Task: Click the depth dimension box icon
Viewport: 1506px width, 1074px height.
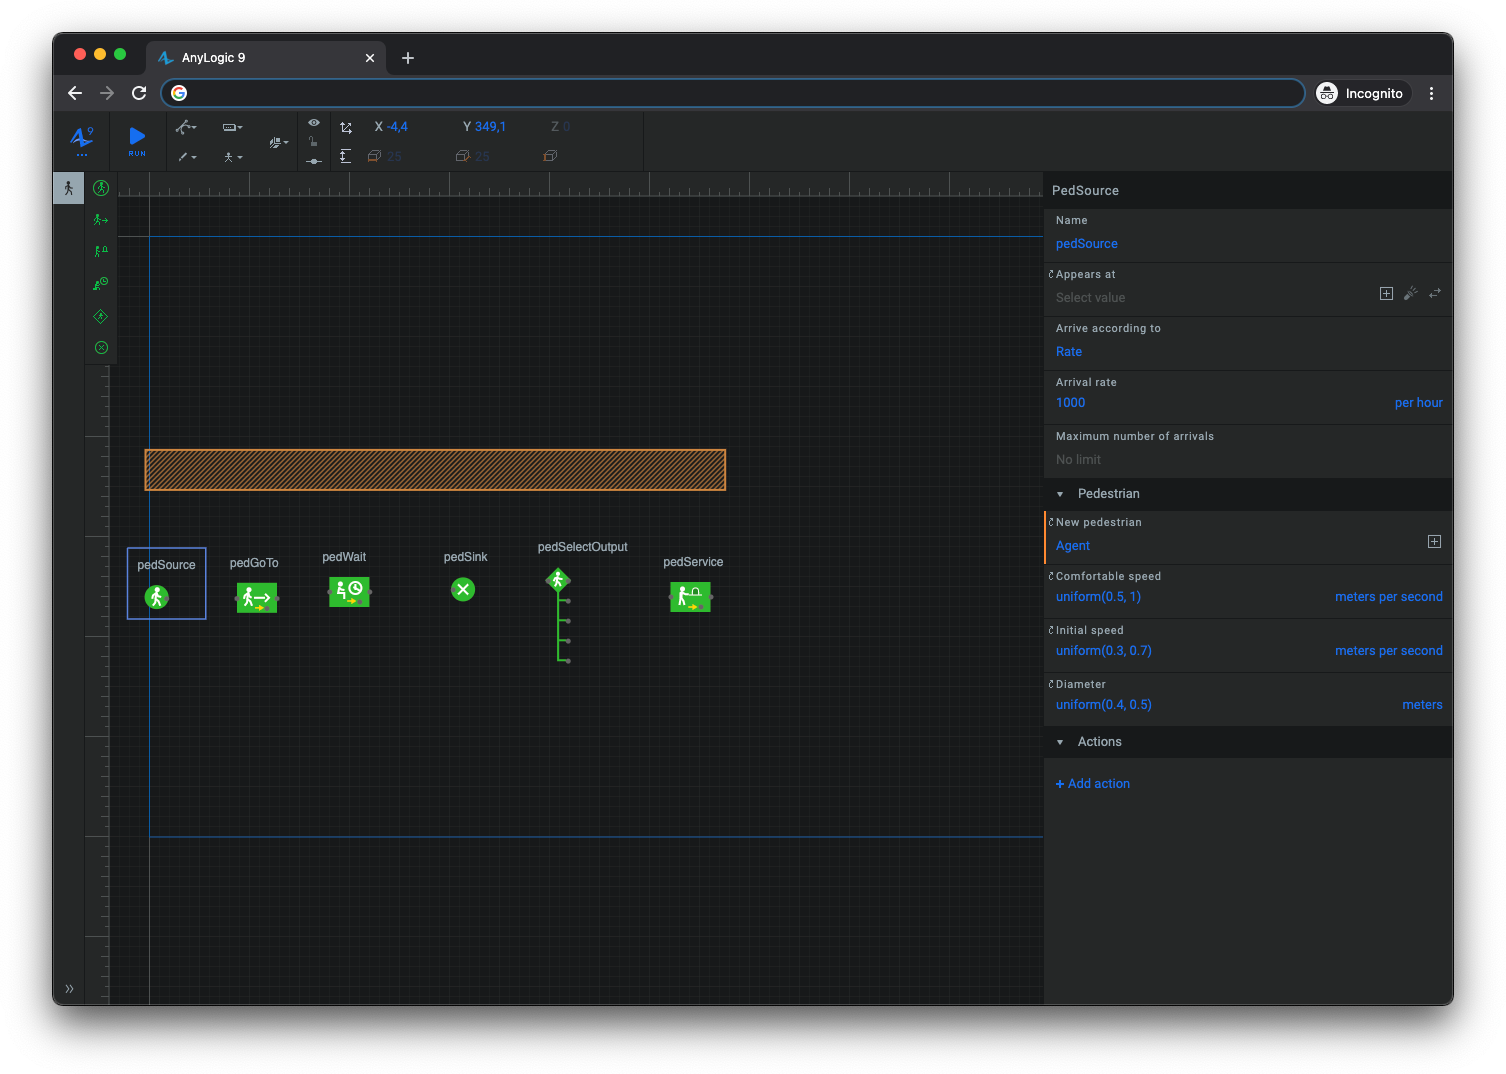Action: [462, 156]
